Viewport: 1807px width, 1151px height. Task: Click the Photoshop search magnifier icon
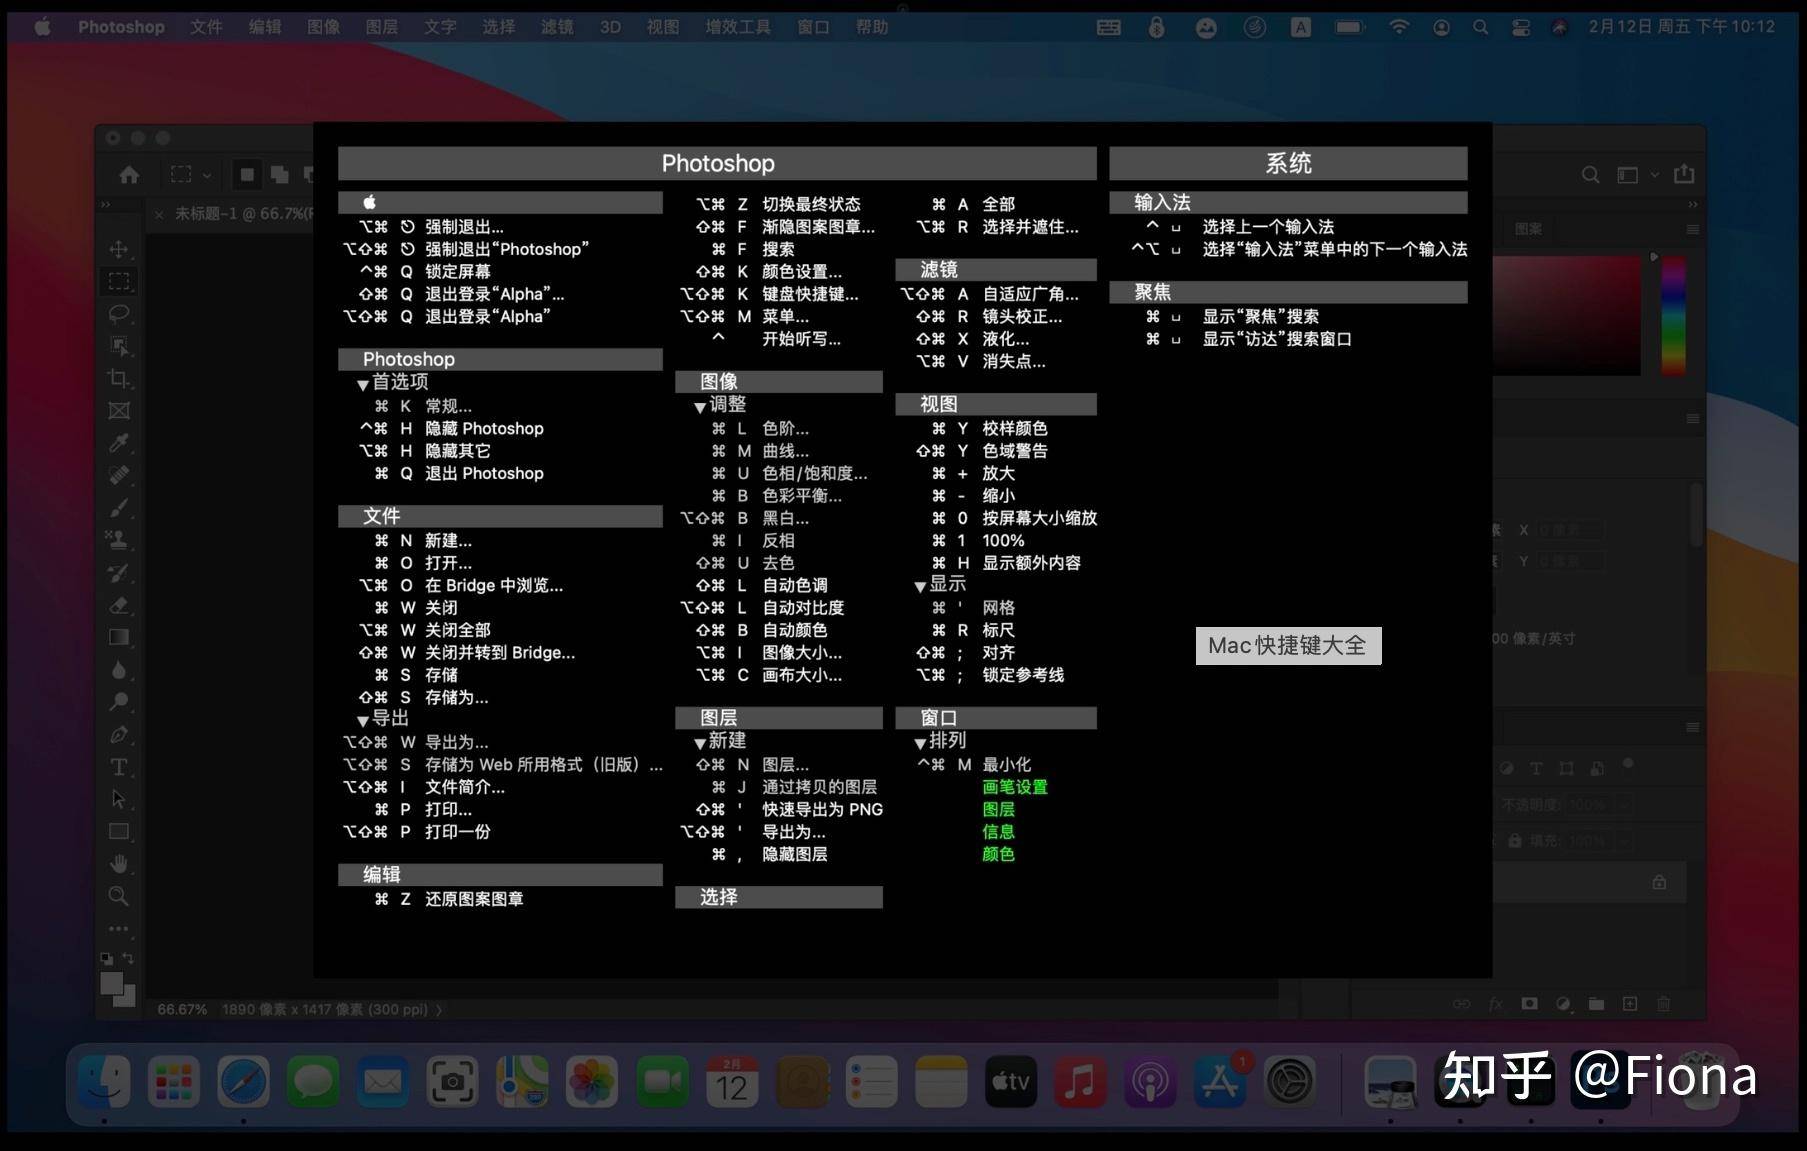click(x=1590, y=175)
